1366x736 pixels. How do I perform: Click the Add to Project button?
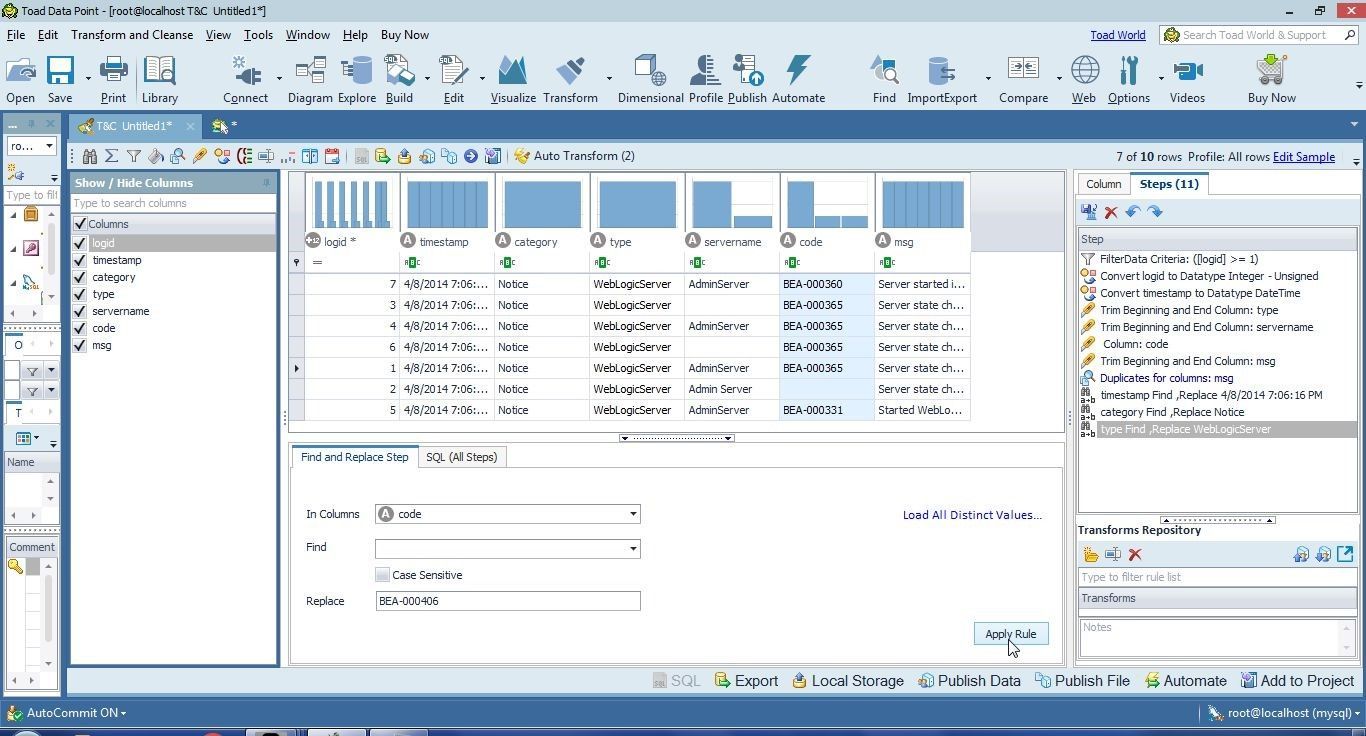pos(1297,681)
